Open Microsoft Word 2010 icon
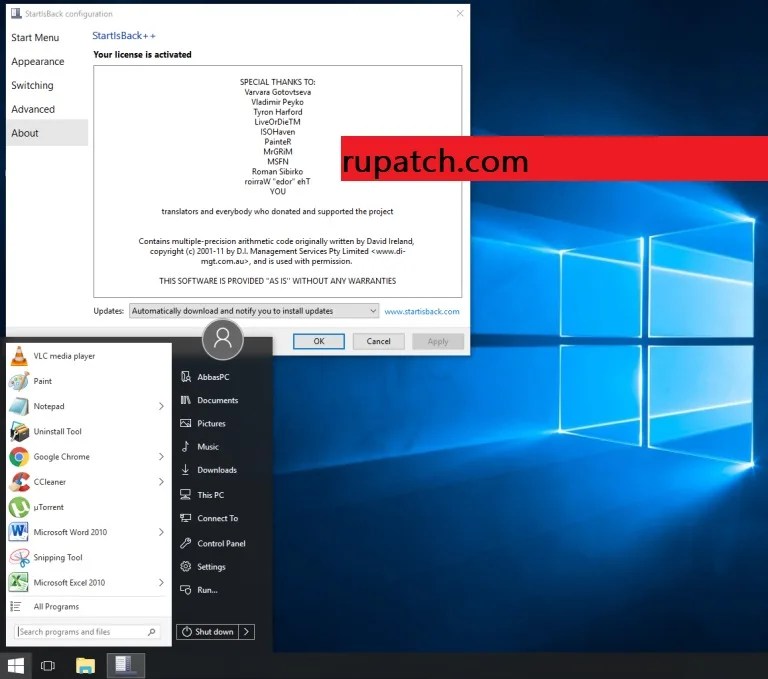 [x=19, y=532]
